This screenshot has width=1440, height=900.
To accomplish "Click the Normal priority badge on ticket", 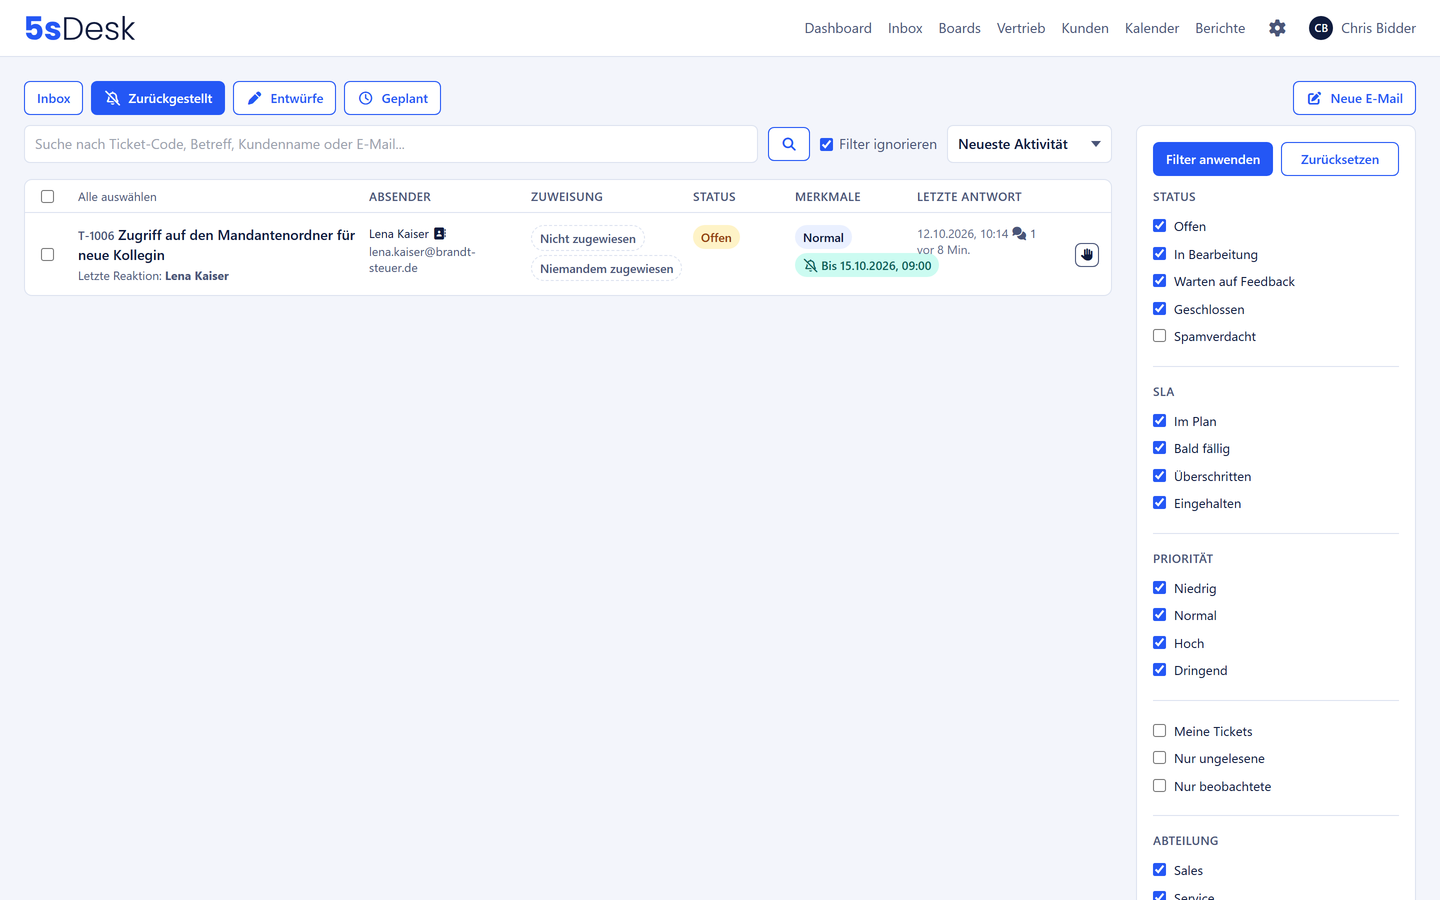I will (823, 238).
